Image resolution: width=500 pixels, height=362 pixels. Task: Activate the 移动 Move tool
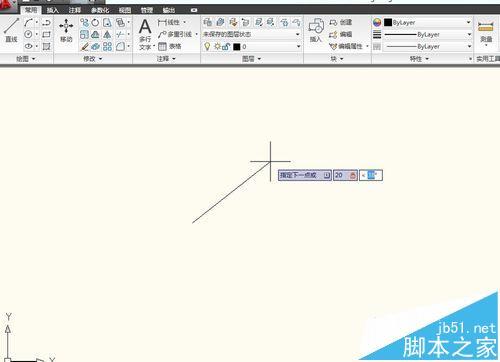(66, 30)
